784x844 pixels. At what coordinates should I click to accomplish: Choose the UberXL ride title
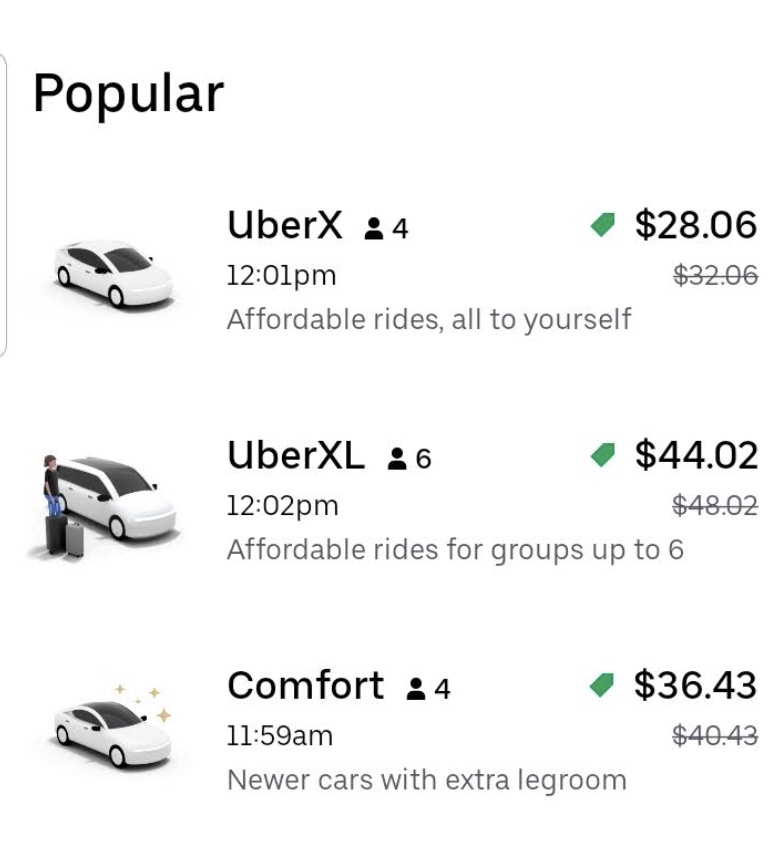point(296,456)
